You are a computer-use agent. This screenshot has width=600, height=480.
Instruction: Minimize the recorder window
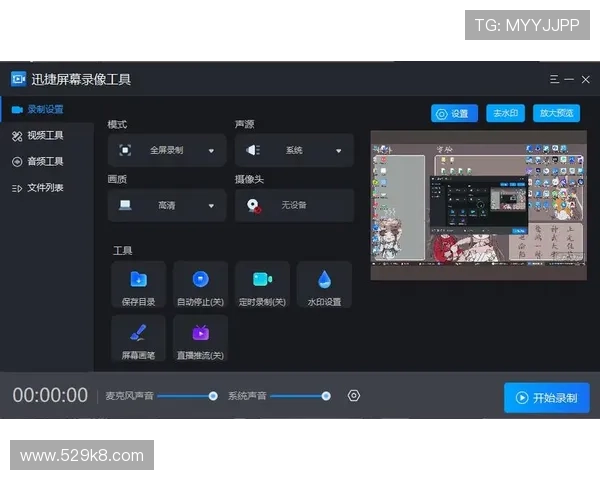pos(569,79)
